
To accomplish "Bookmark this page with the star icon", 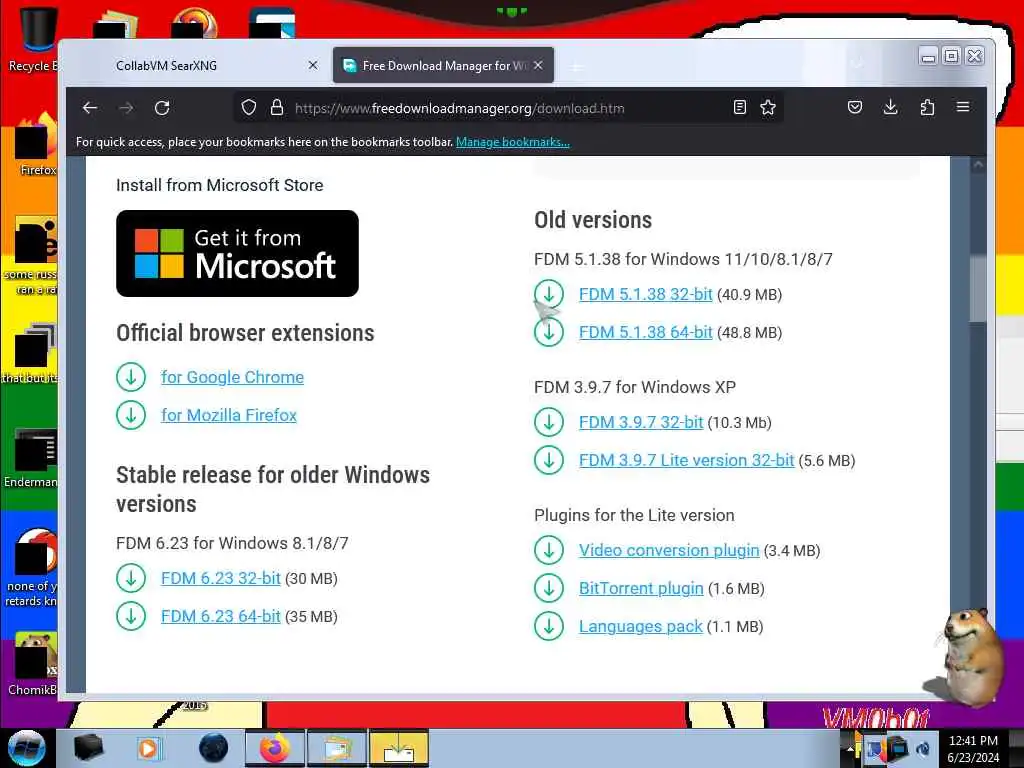I will (768, 108).
